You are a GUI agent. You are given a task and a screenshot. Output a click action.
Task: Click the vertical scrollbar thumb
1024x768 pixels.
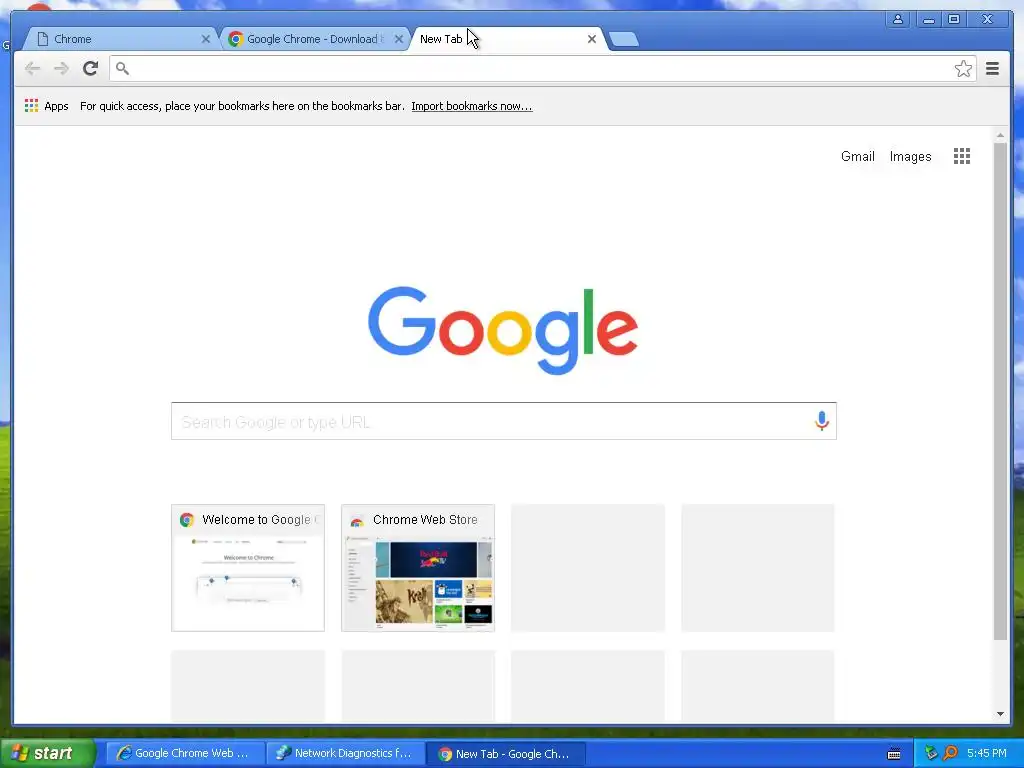[x=1000, y=391]
